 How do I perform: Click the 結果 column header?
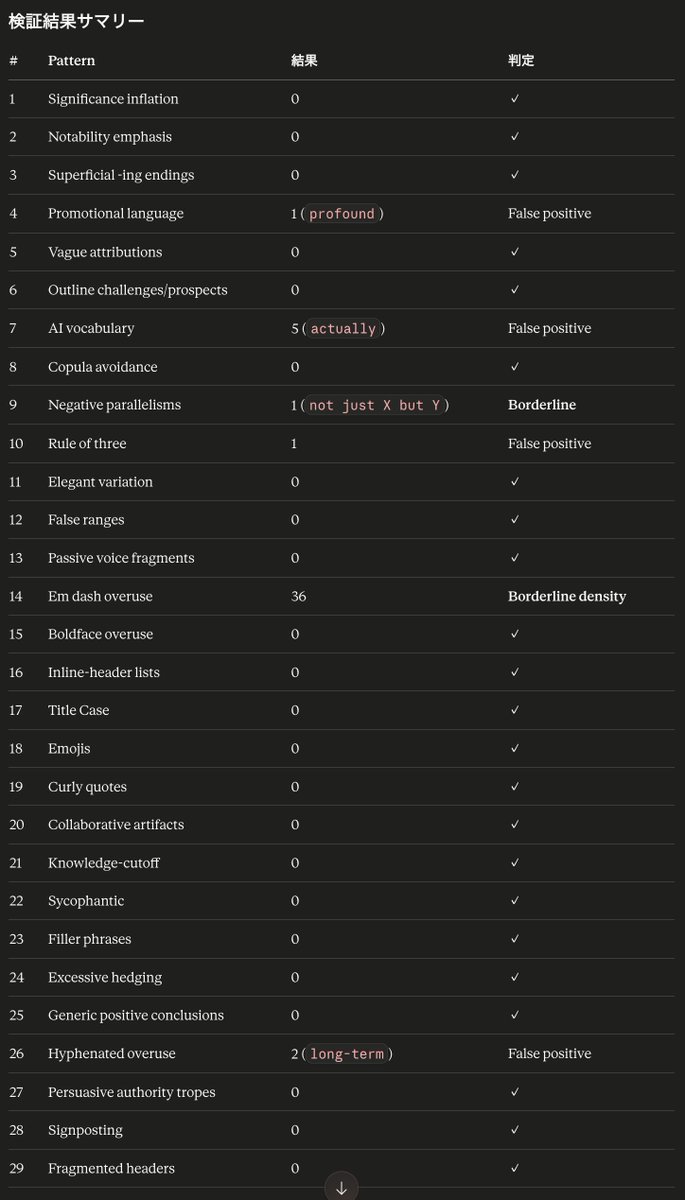click(304, 61)
